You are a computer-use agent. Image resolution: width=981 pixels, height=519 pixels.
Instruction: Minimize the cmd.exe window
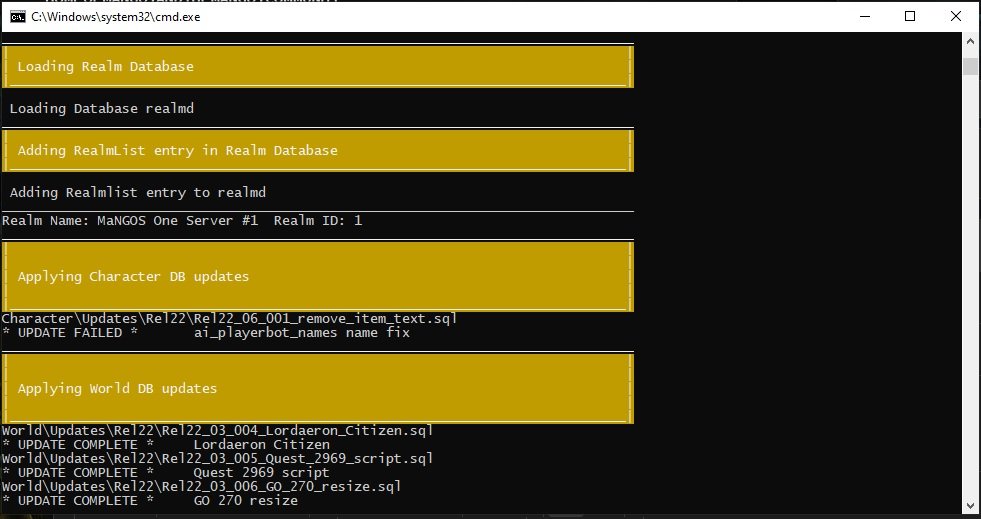865,17
